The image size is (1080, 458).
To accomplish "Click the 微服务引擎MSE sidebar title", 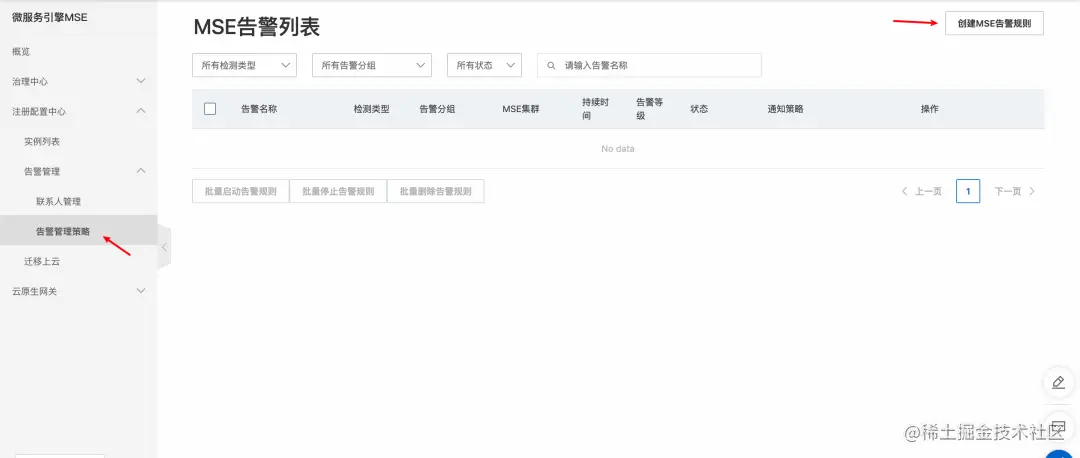I will coord(50,17).
